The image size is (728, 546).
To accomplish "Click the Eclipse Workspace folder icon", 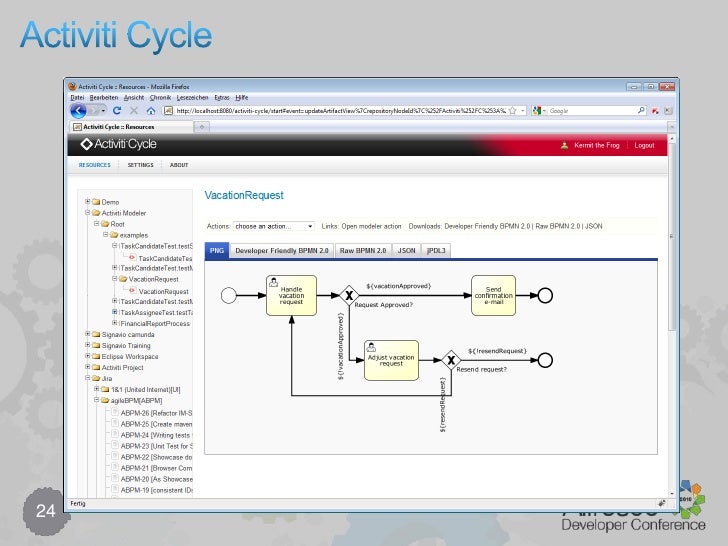I will point(96,356).
